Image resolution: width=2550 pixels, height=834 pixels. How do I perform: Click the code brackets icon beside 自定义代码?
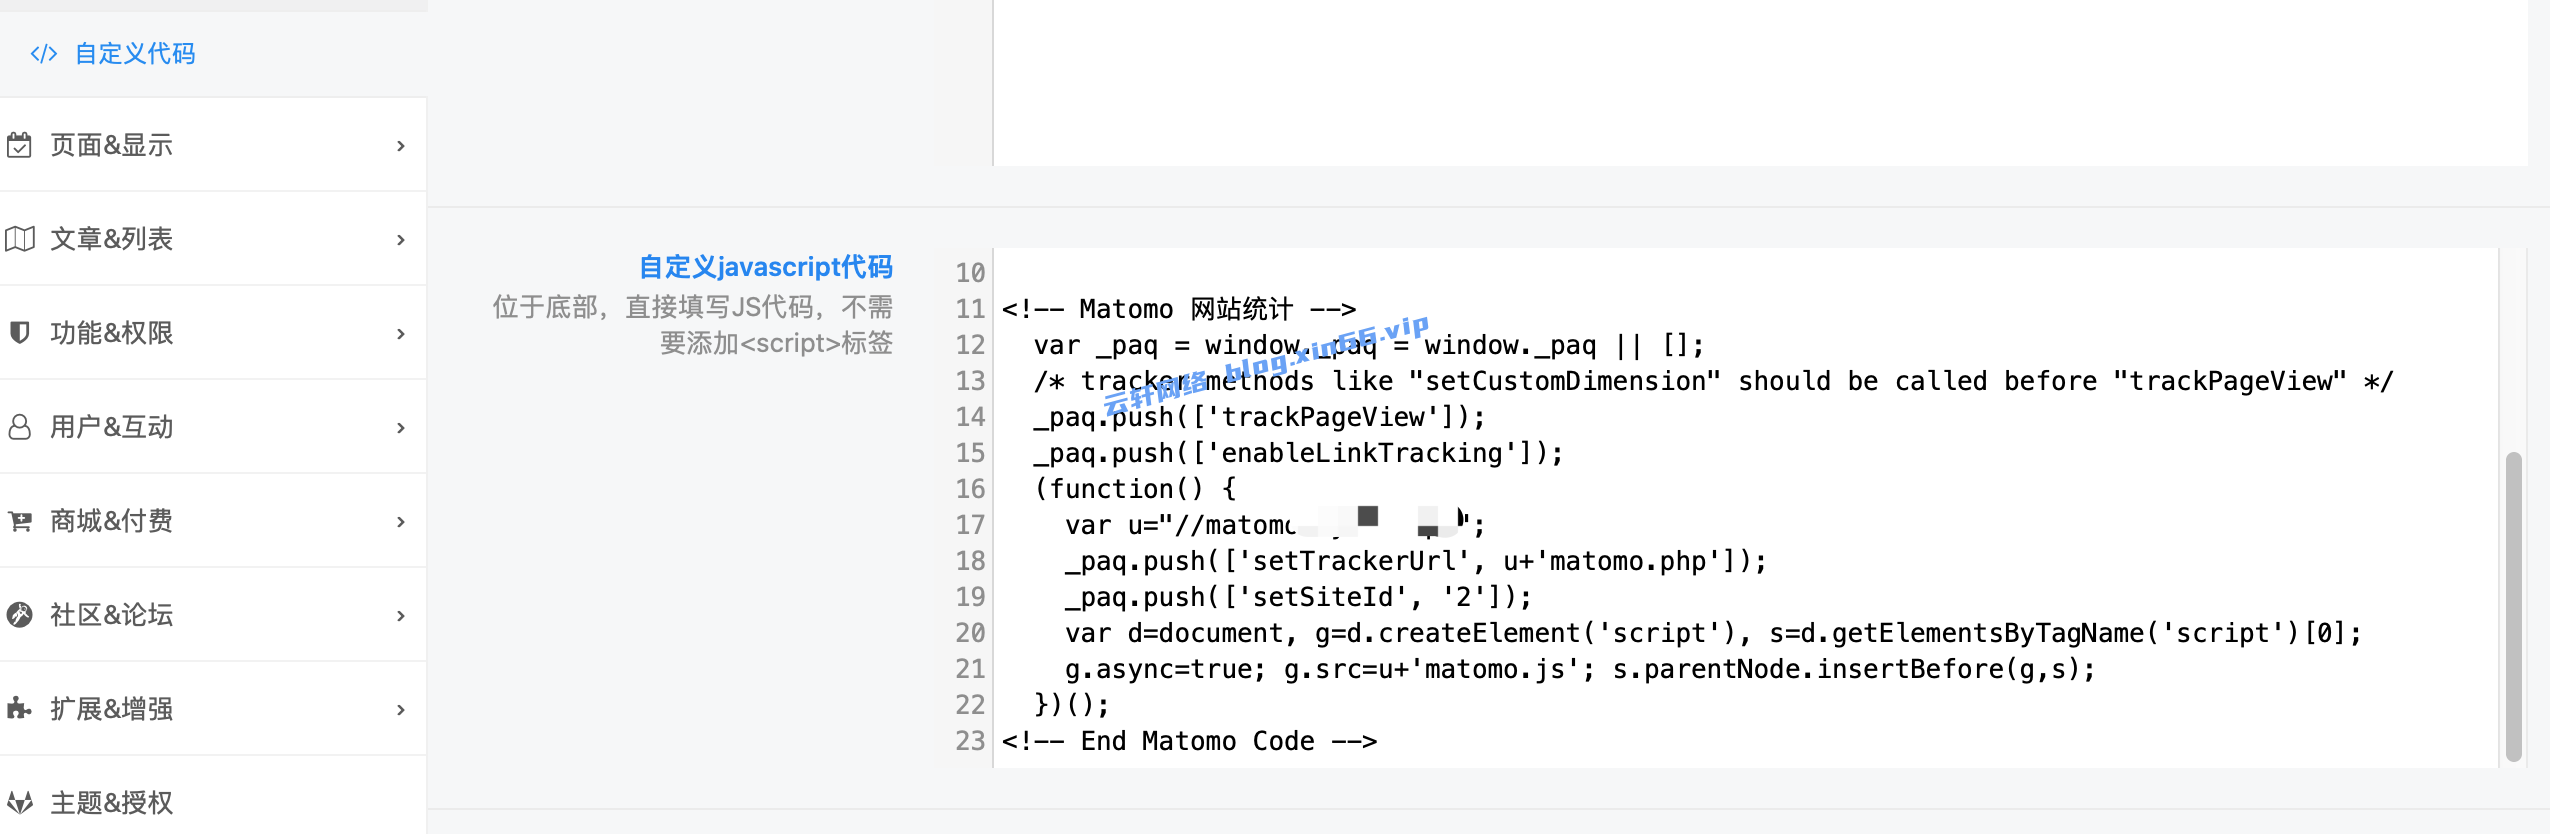43,53
